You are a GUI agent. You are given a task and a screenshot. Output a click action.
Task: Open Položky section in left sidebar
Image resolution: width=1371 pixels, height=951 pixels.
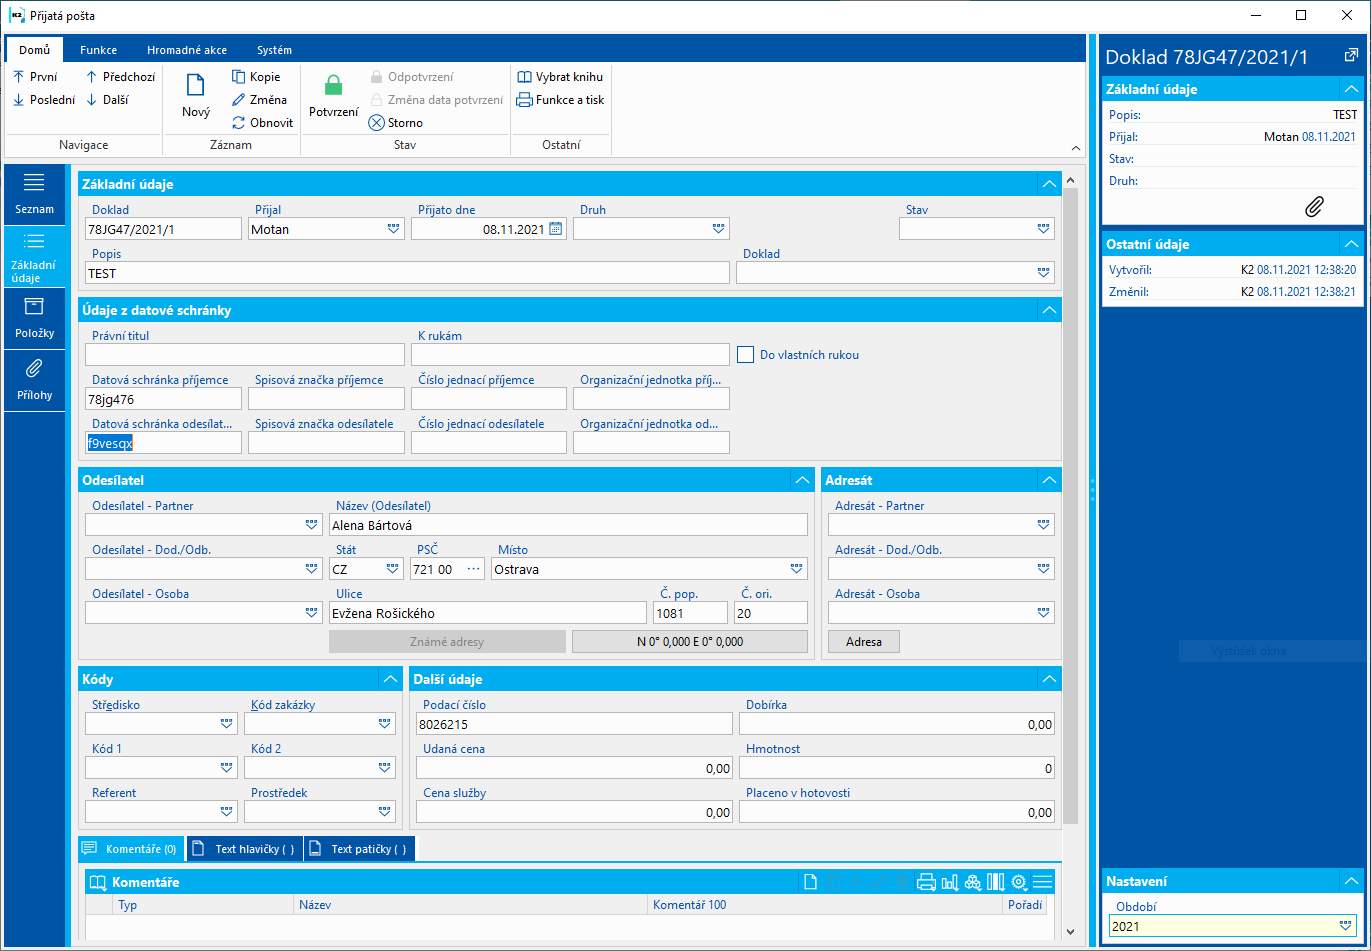point(34,317)
